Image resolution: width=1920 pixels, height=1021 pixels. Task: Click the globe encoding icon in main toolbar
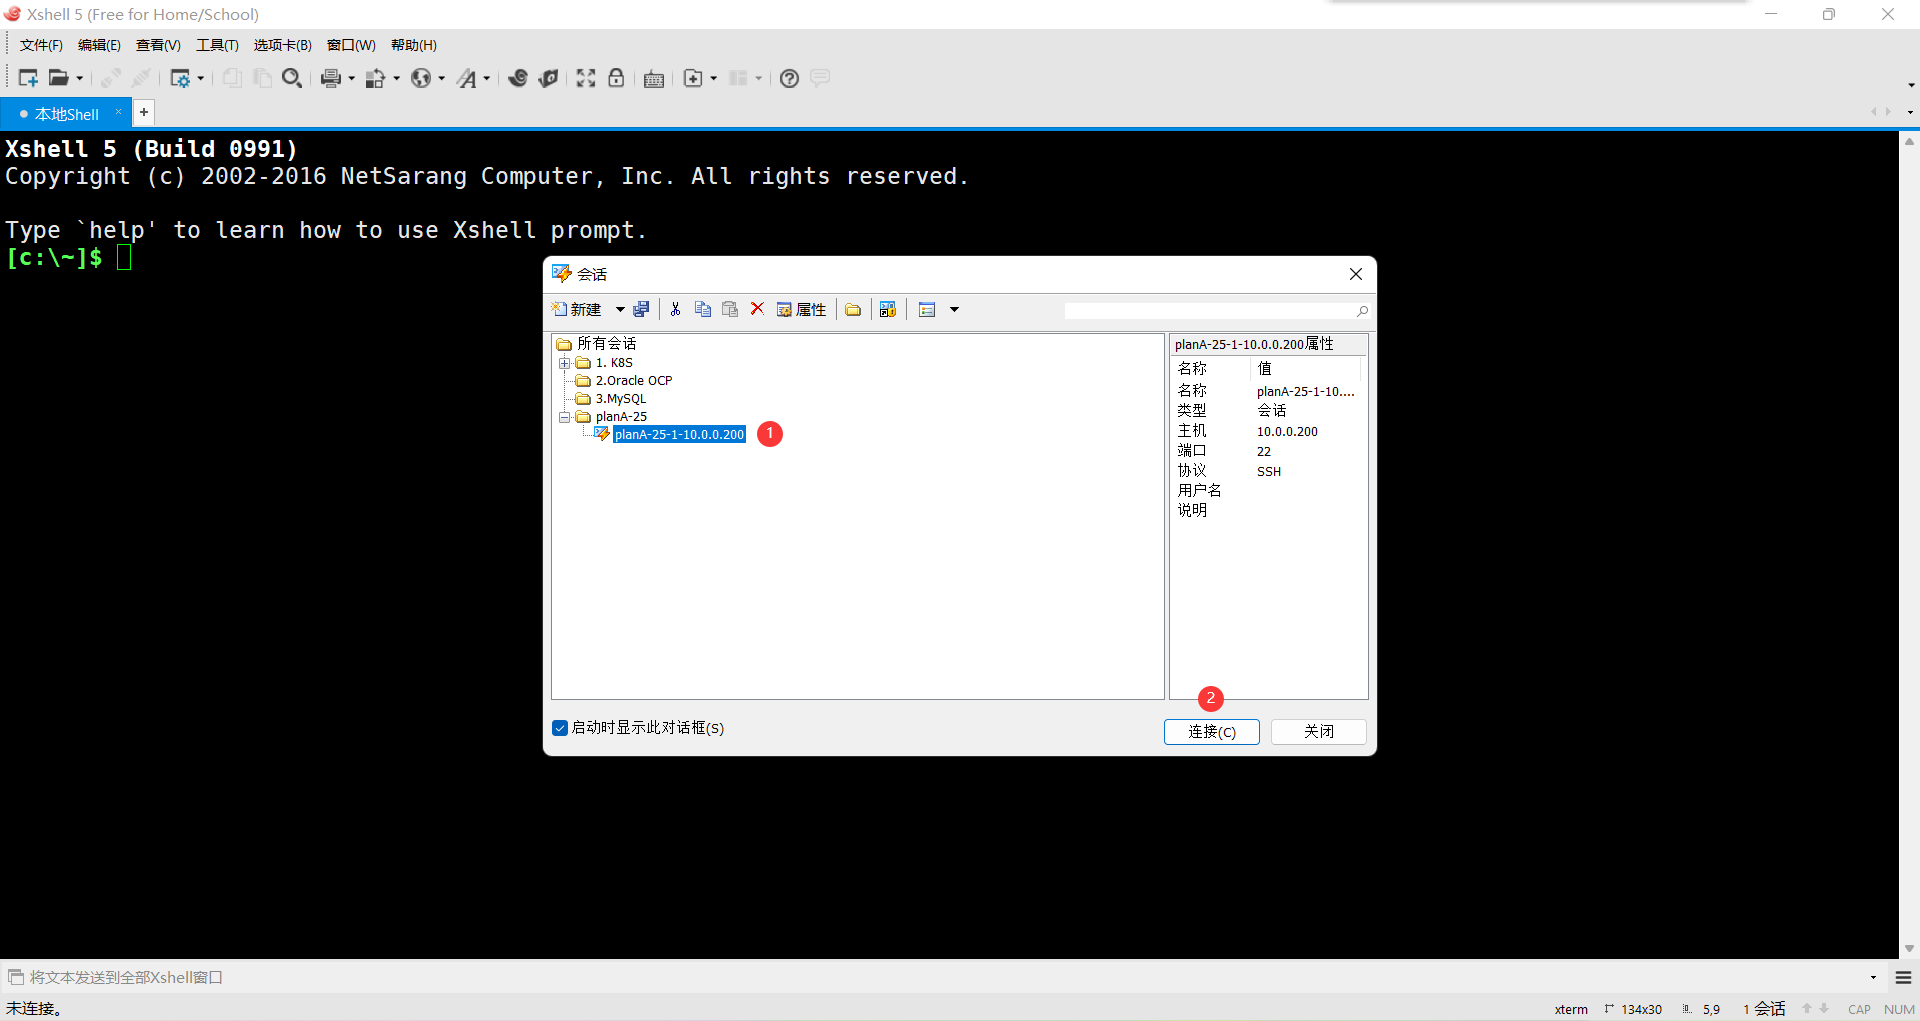pyautogui.click(x=421, y=78)
